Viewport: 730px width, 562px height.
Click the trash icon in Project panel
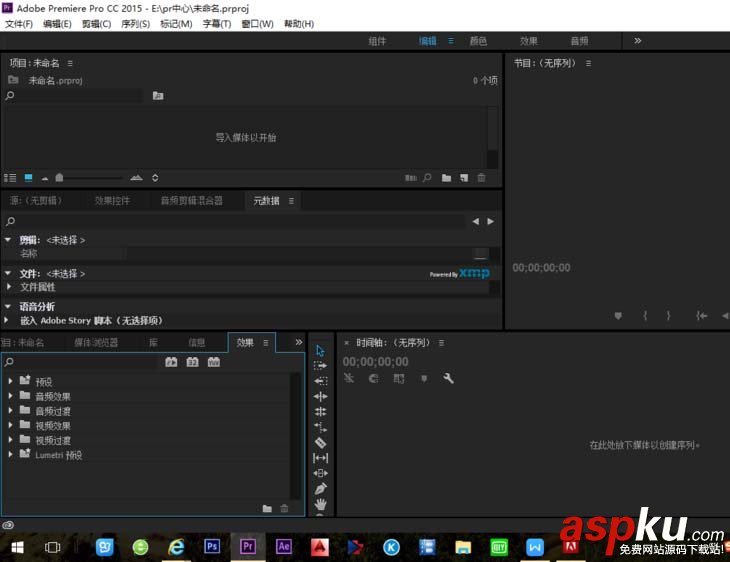481,178
